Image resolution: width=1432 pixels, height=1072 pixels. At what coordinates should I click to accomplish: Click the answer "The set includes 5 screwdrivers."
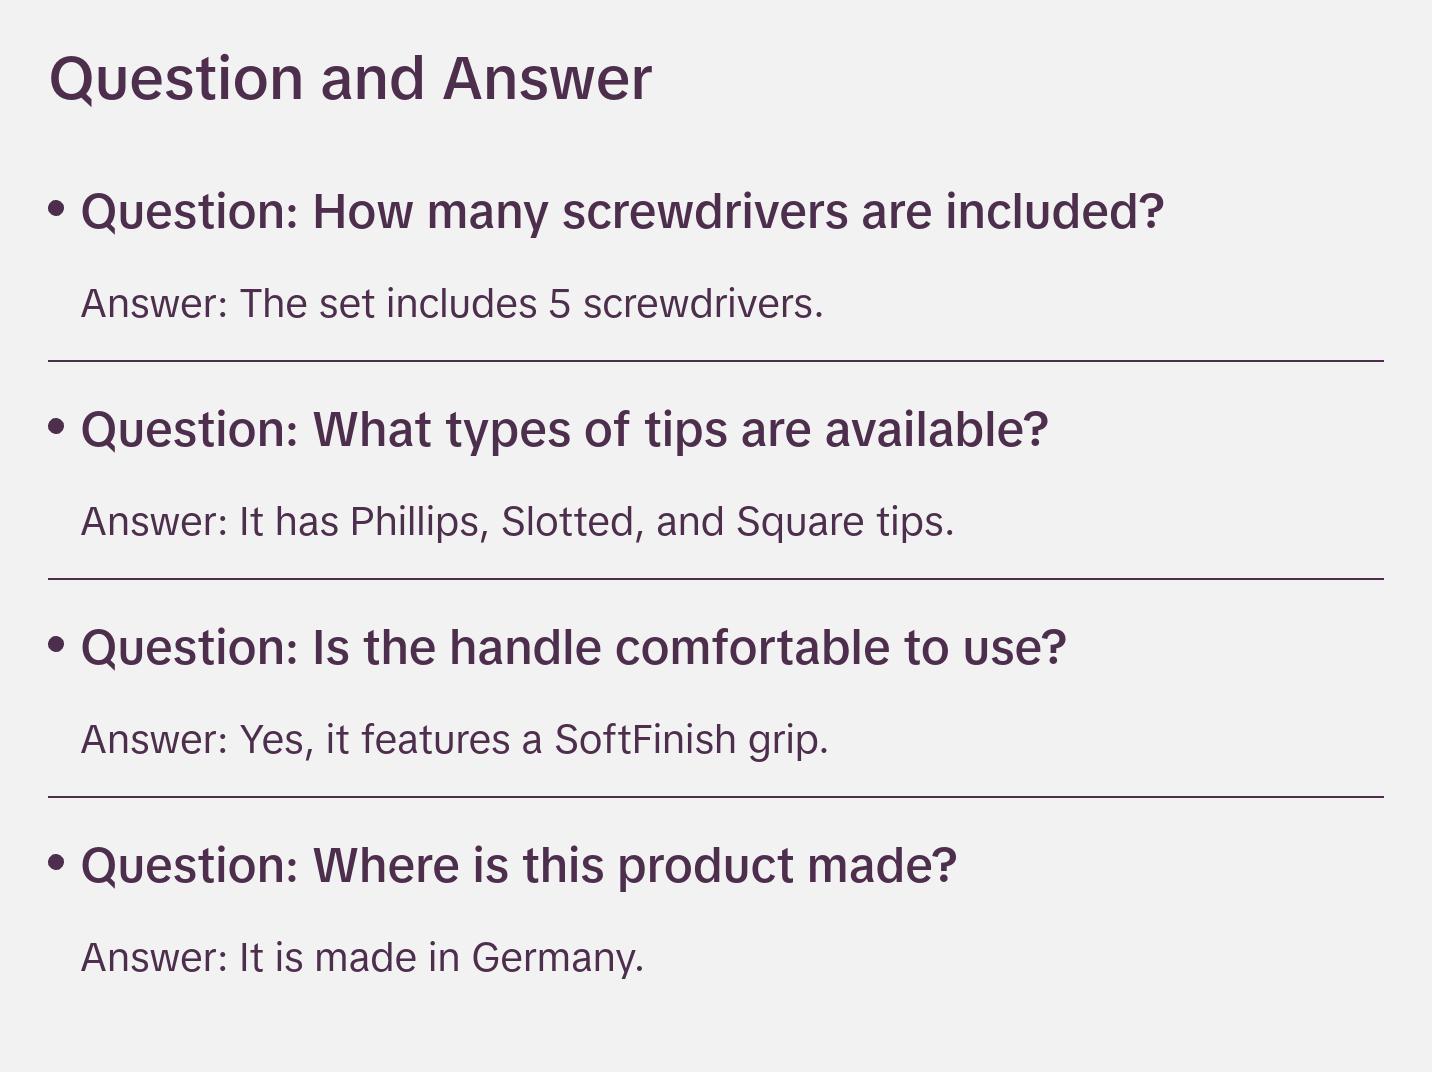(452, 304)
